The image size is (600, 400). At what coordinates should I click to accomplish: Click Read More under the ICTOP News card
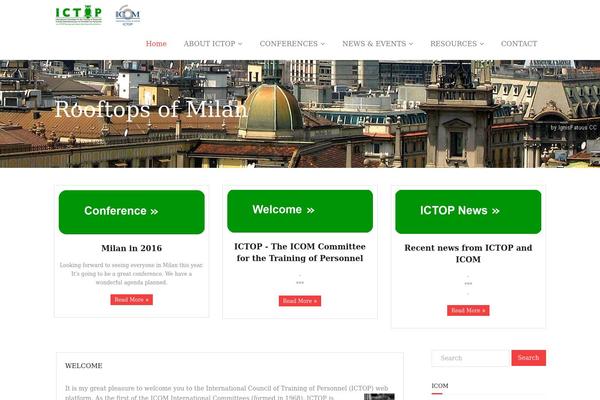point(468,310)
